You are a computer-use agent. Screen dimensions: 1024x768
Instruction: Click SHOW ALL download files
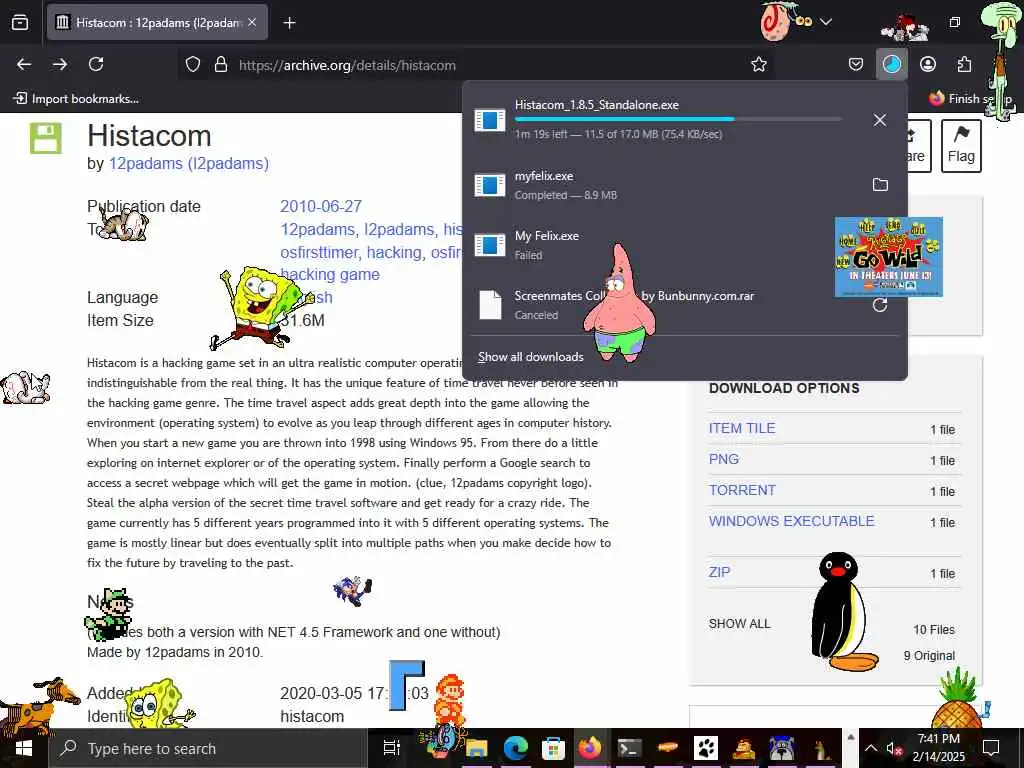click(739, 624)
